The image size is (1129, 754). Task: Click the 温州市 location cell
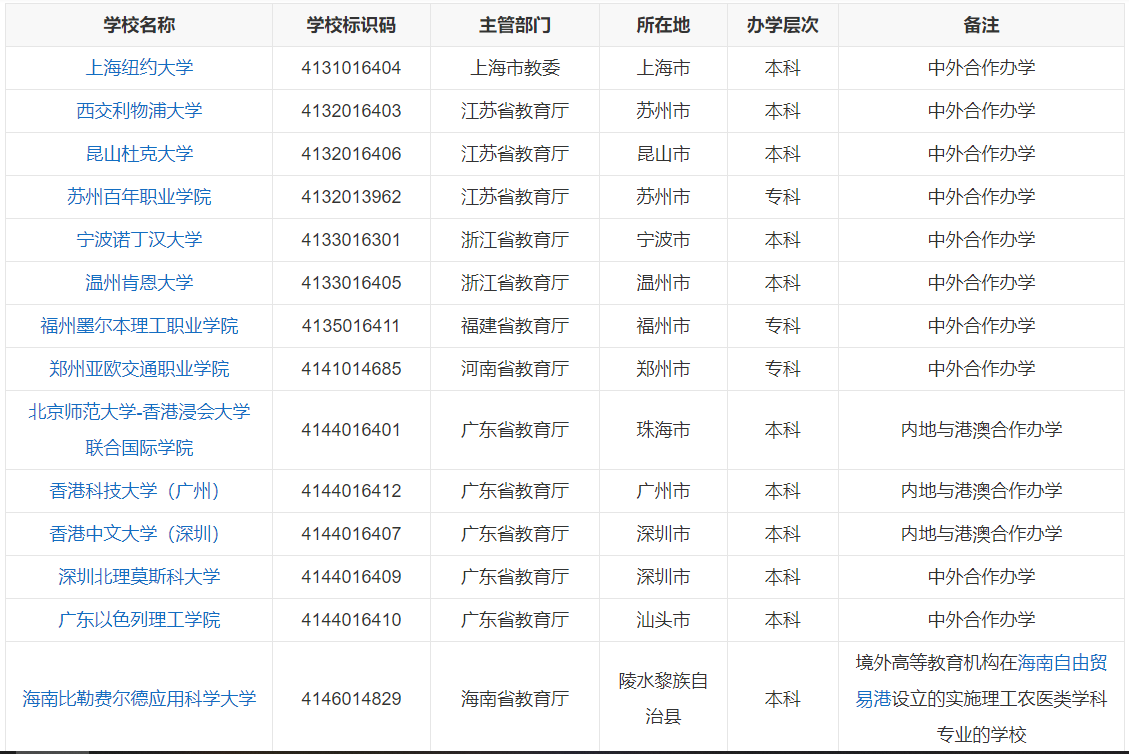click(663, 283)
